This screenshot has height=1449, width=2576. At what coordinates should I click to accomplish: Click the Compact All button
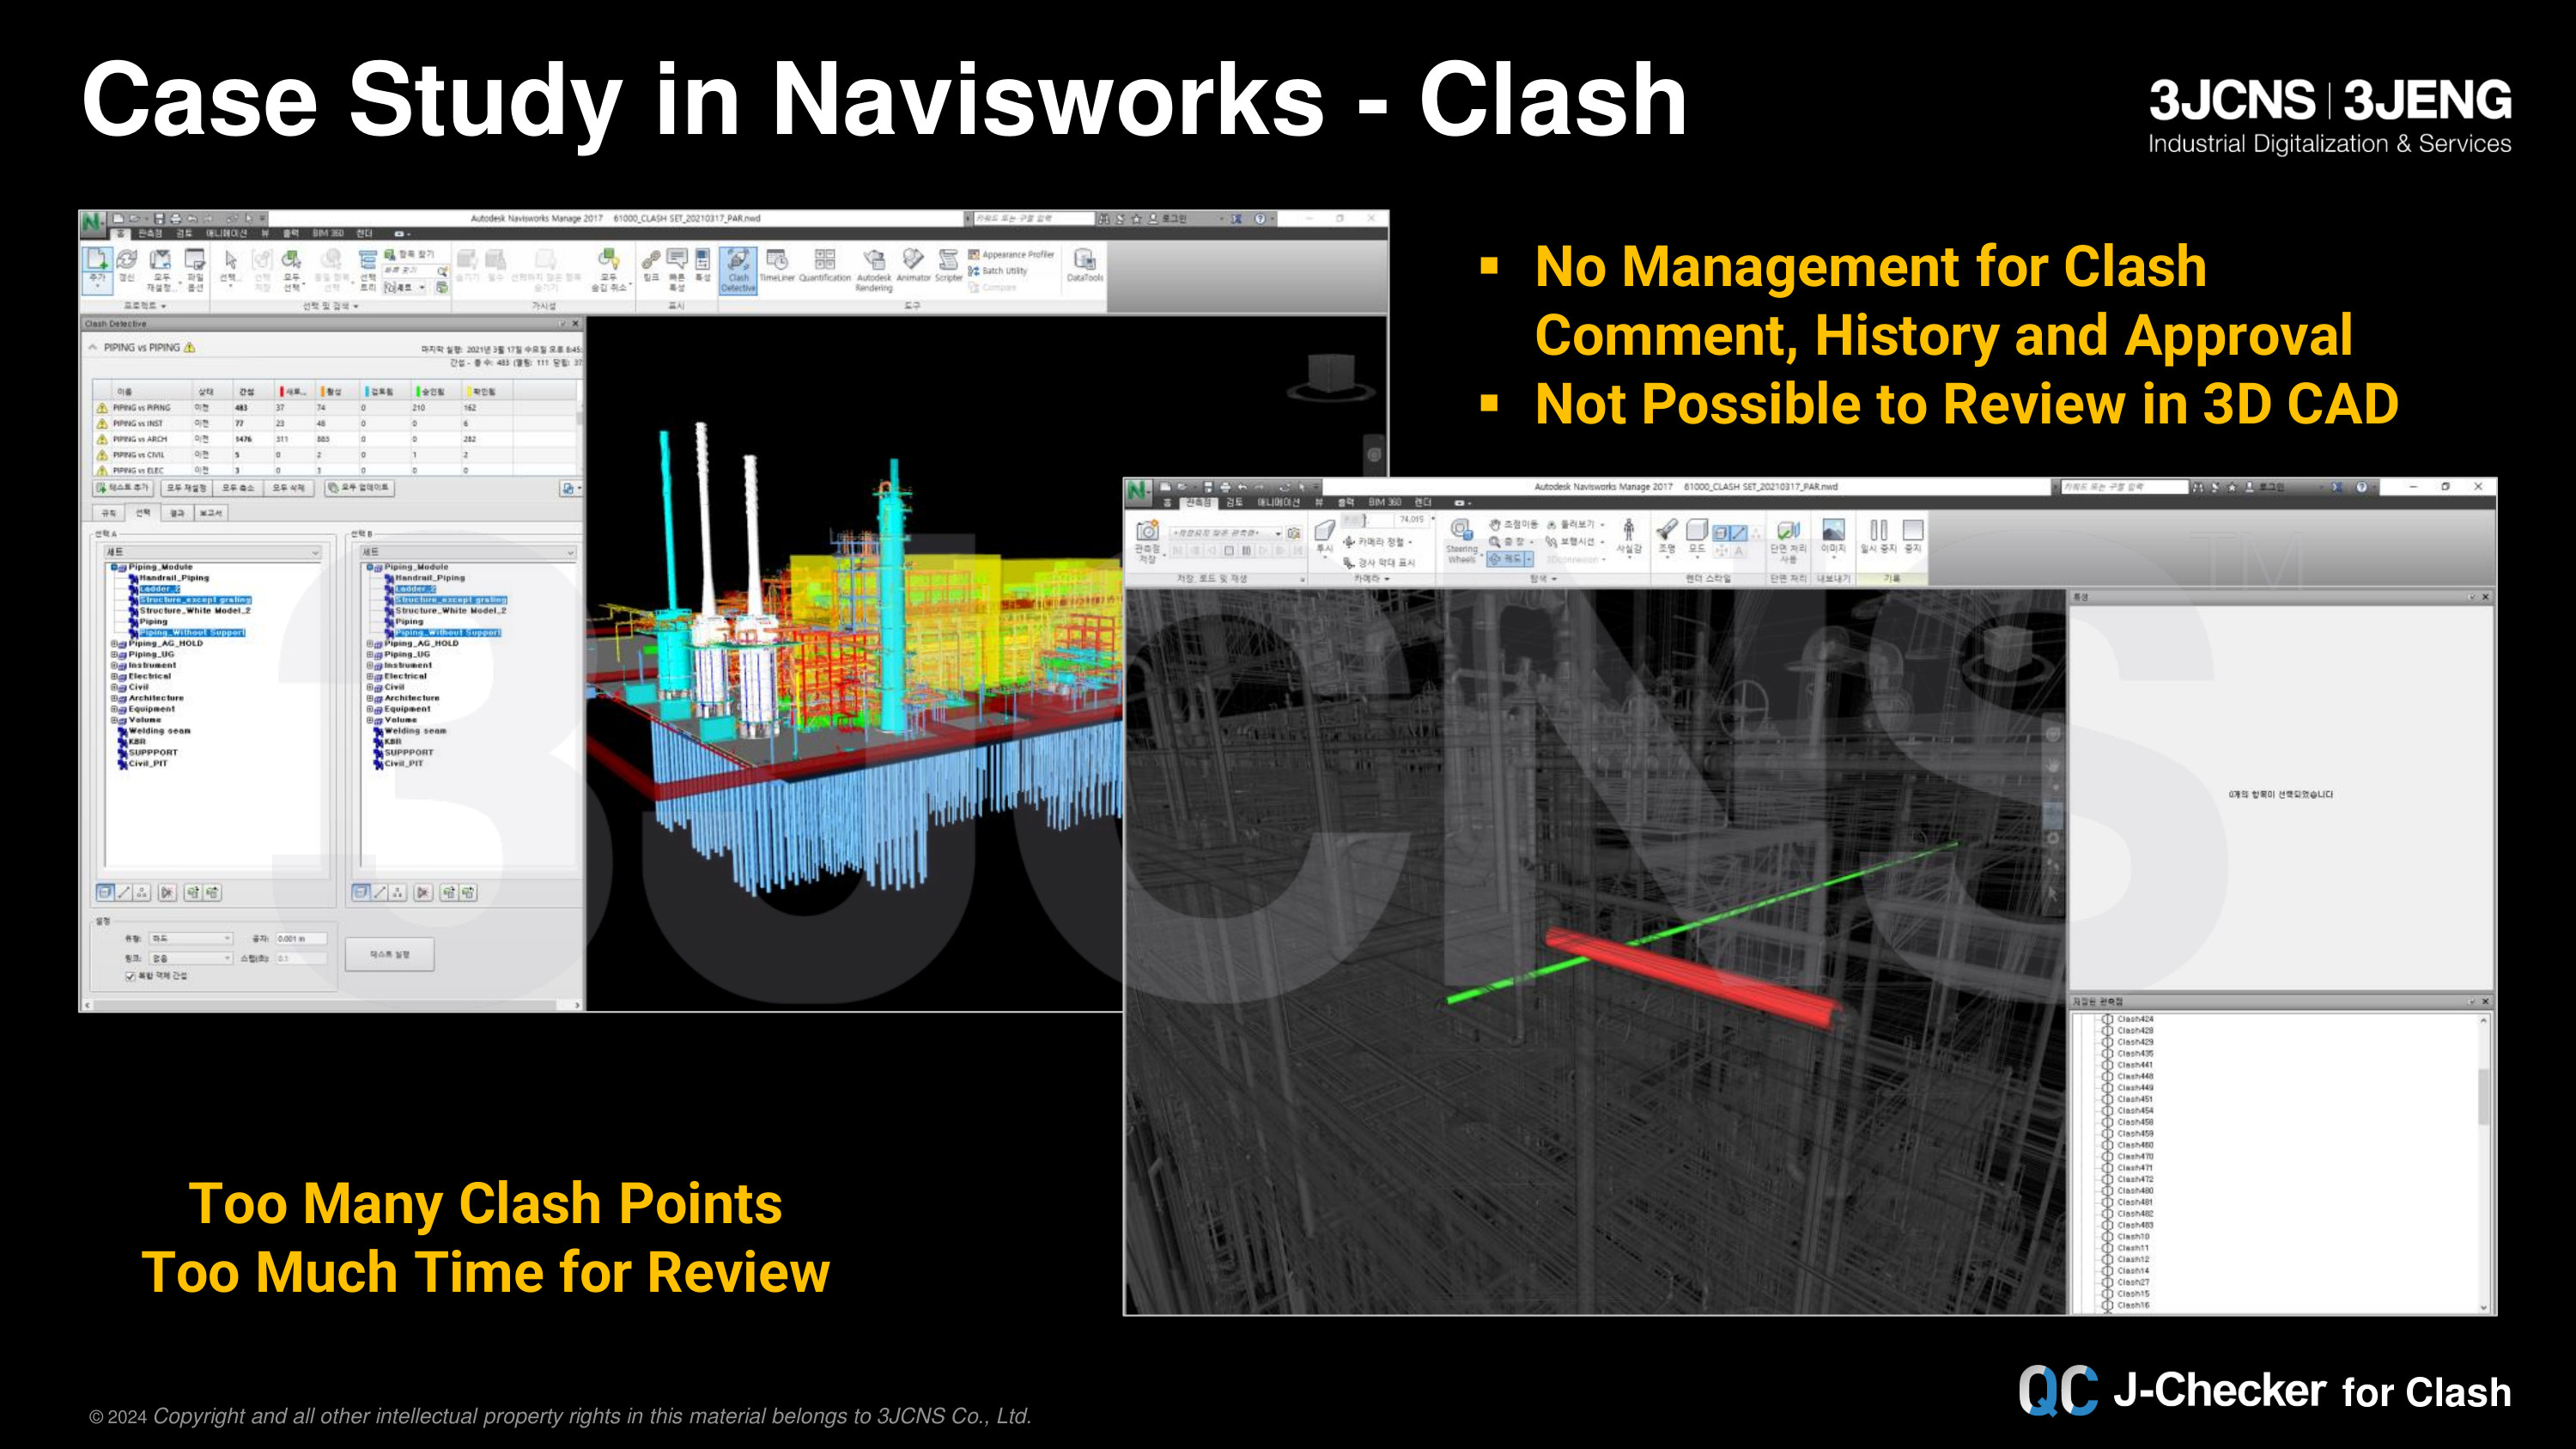(238, 488)
